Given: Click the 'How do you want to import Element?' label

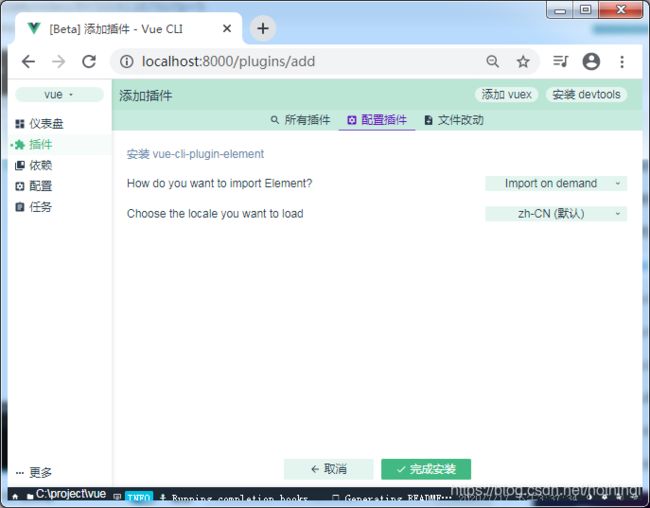Looking at the screenshot, I should (x=219, y=183).
